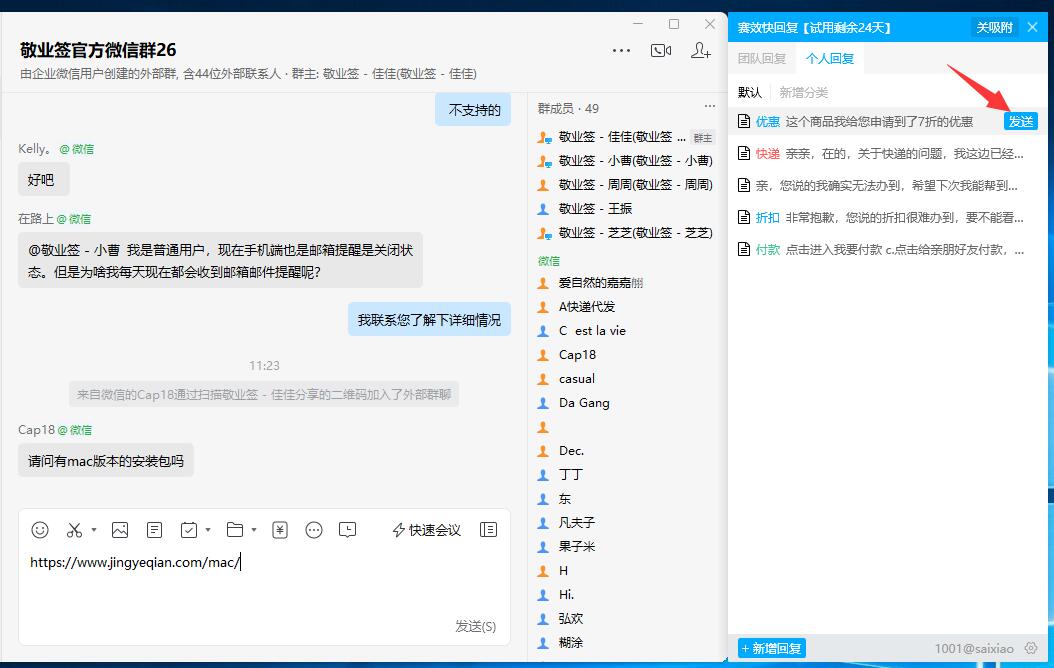Select the screenshot scissors tool
This screenshot has height=668, width=1054.
tap(74, 530)
